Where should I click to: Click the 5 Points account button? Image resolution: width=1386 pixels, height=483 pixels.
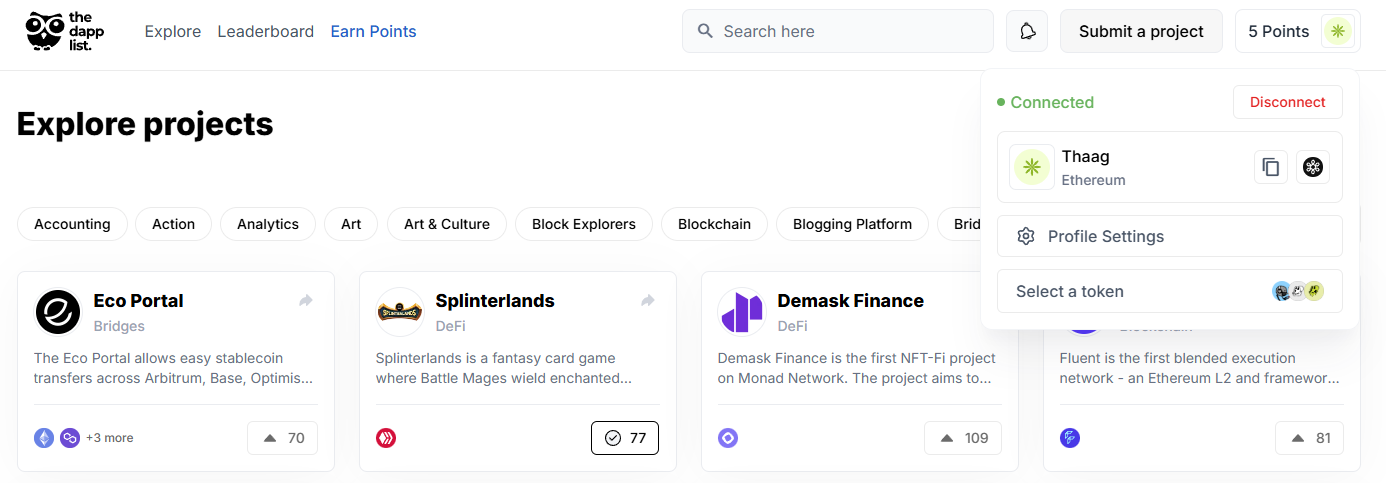(1298, 31)
